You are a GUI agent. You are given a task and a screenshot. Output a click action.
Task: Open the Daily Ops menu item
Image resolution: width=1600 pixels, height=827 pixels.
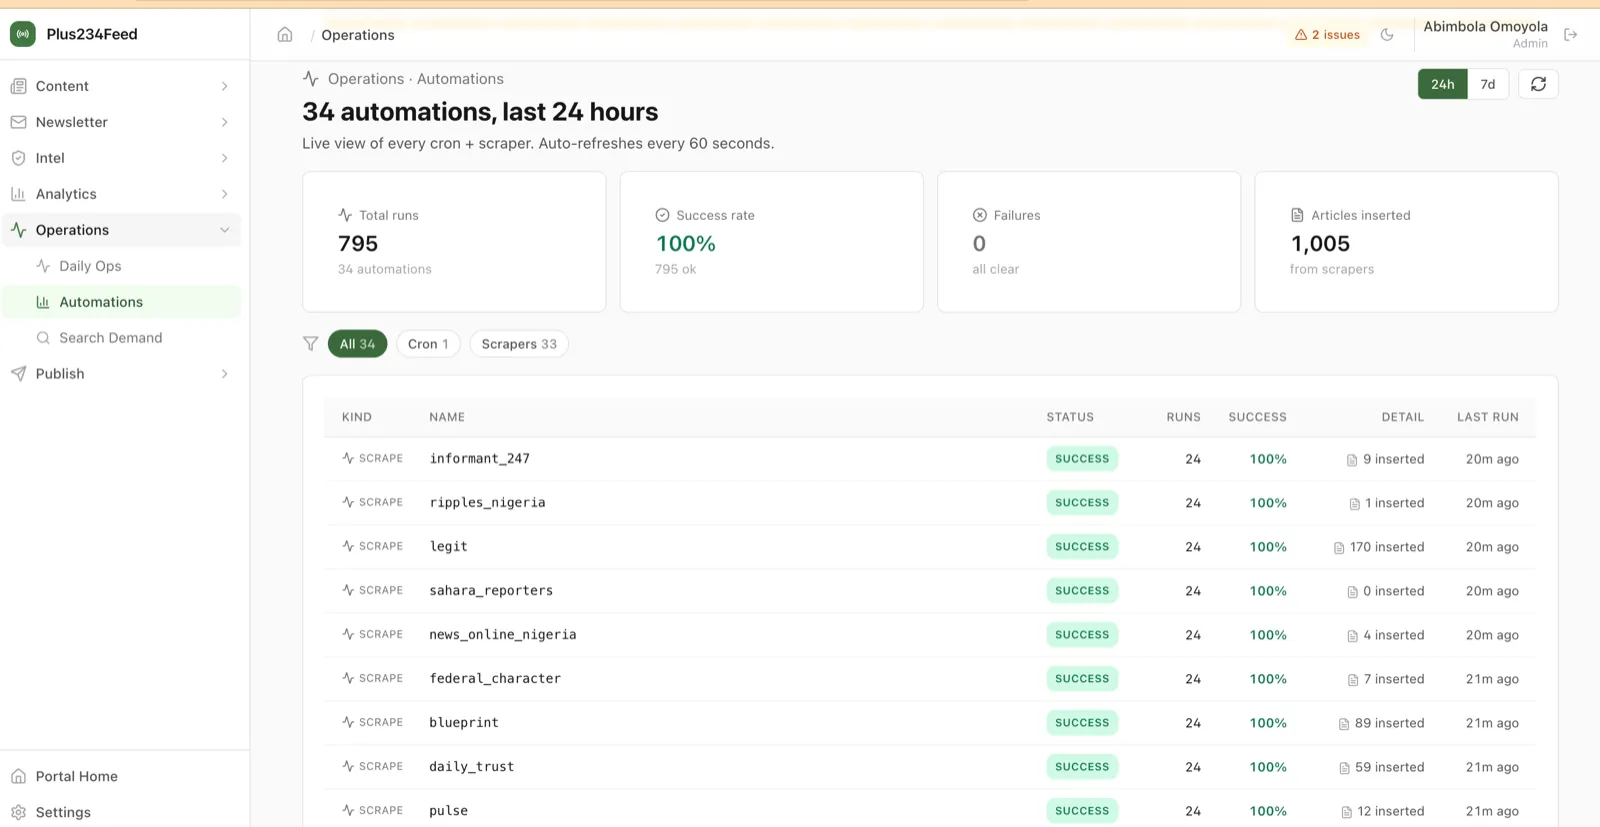click(122, 266)
